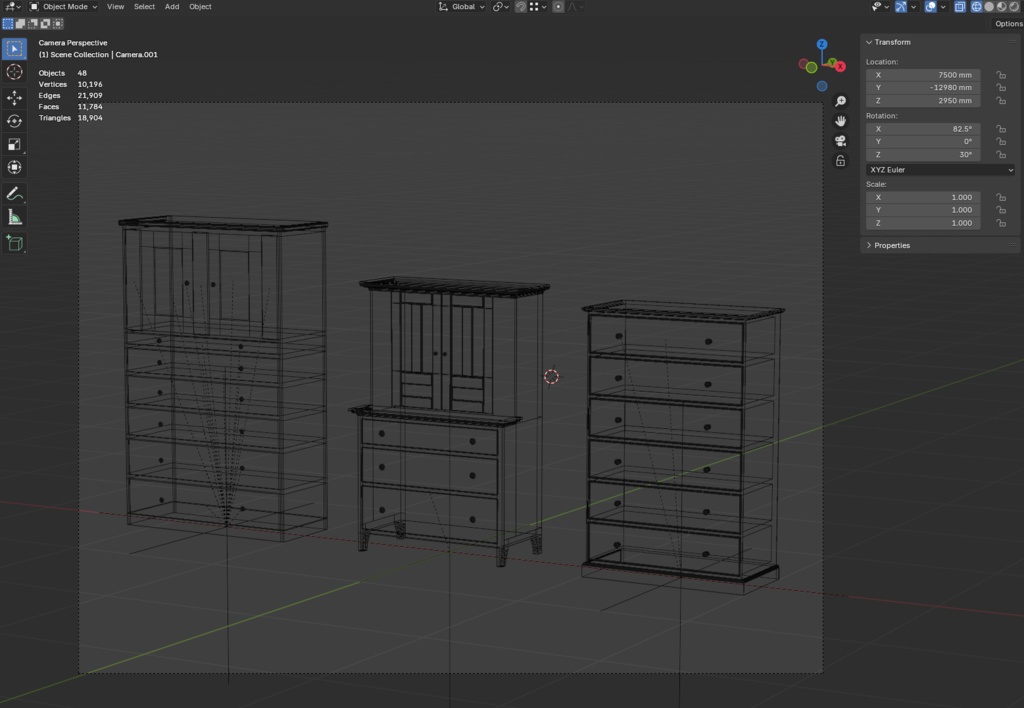The width and height of the screenshot is (1024, 708).
Task: Set selection mode to extend
Action: coord(20,24)
